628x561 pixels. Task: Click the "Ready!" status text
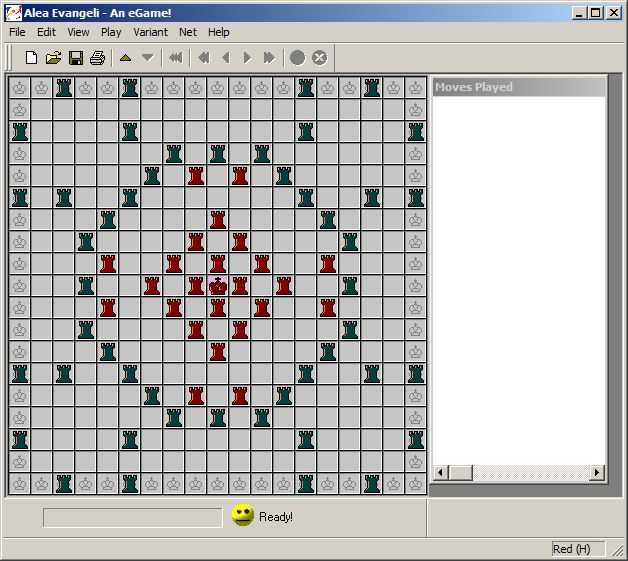click(276, 517)
